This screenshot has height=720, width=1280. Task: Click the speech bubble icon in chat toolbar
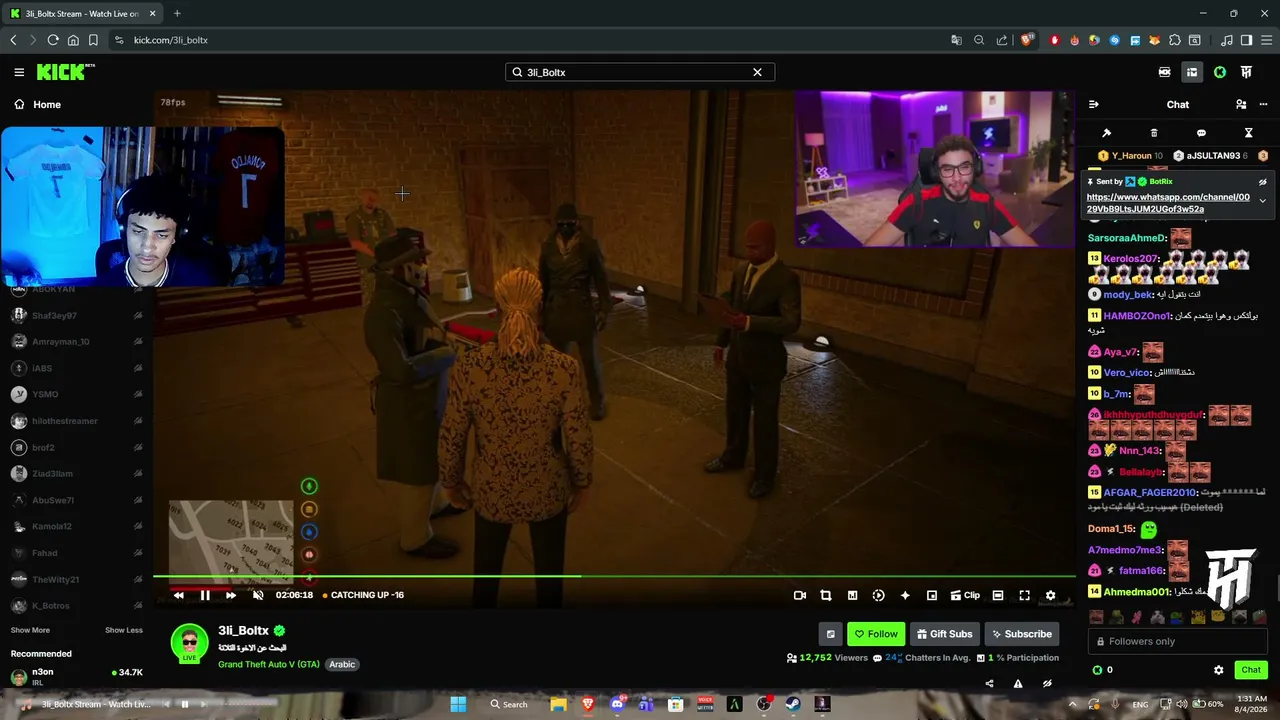coord(1201,133)
